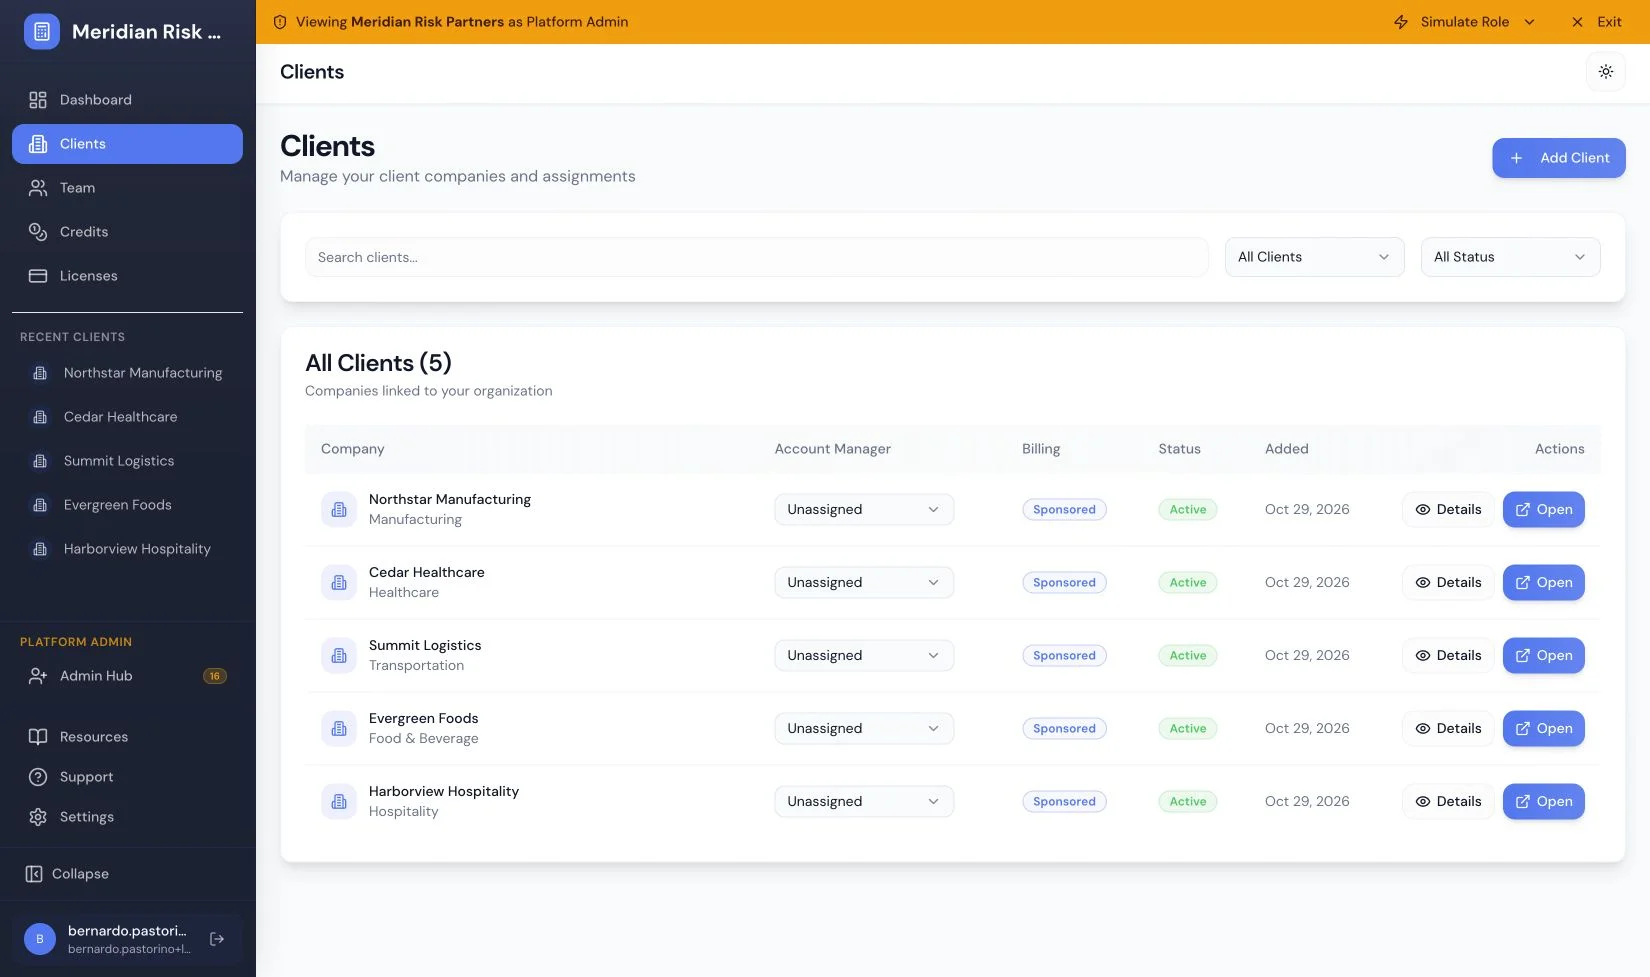Click the Sponsored badge for Evergreen Foods
This screenshot has height=977, width=1650.
pos(1064,728)
